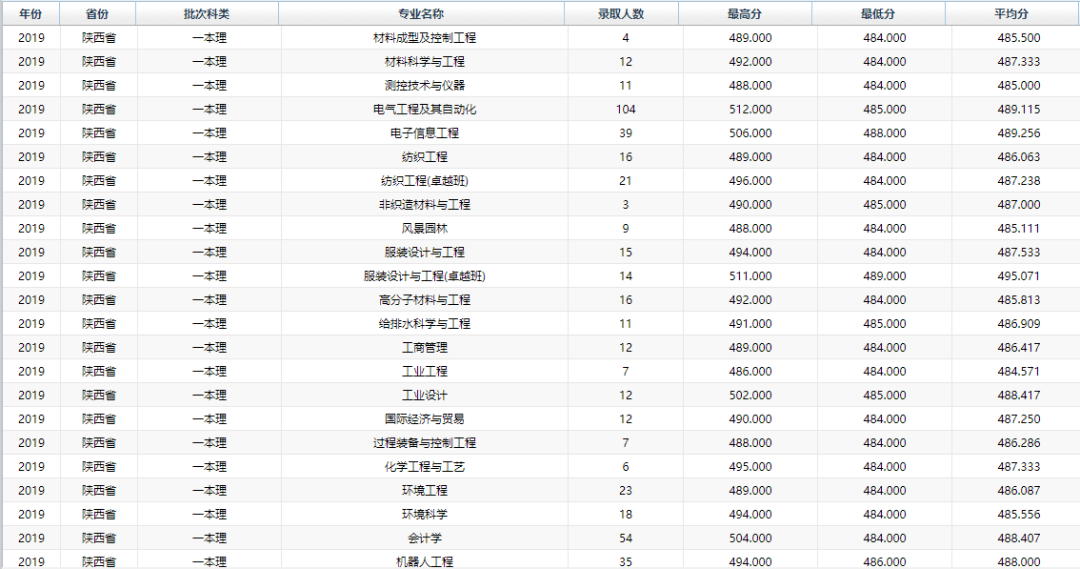Click the highest score 496.000 cell

click(750, 181)
